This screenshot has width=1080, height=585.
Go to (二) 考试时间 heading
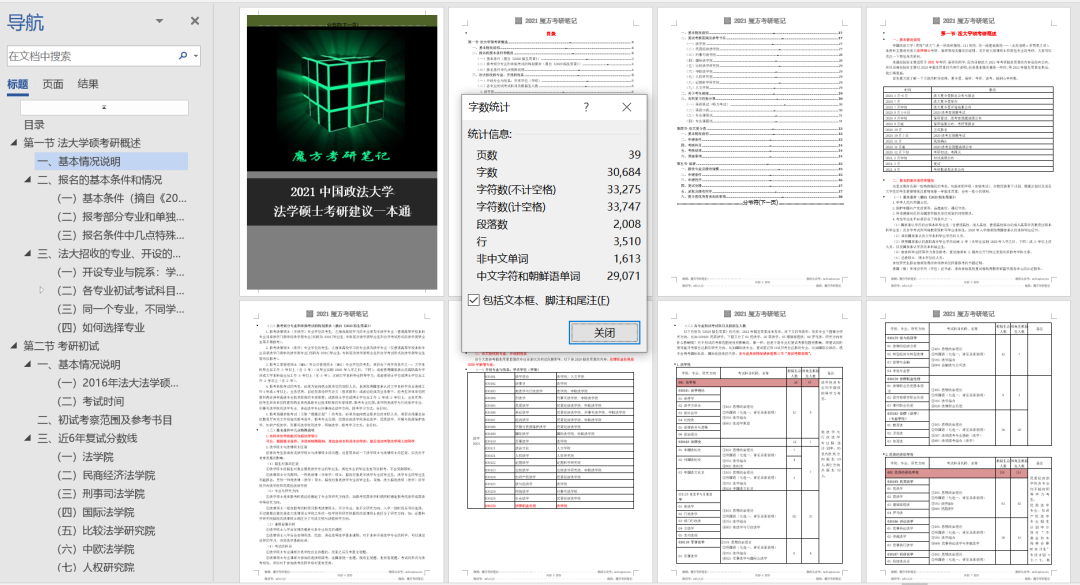tap(90, 401)
